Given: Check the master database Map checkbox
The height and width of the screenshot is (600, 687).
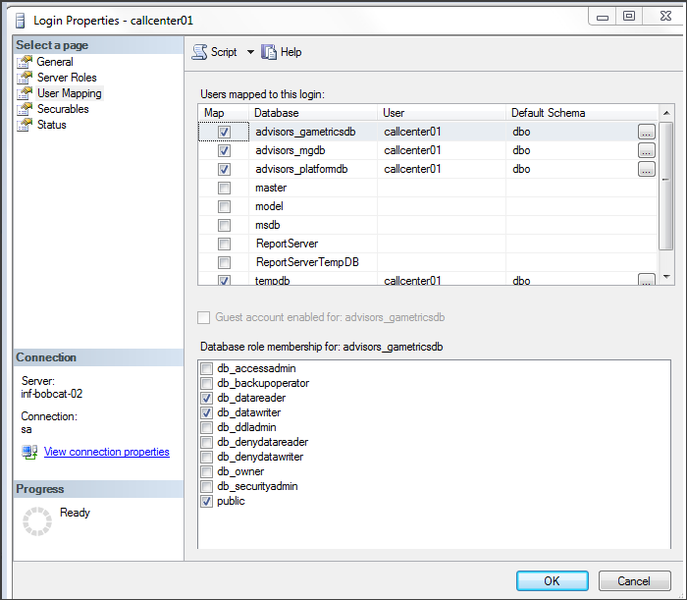Looking at the screenshot, I should pyautogui.click(x=224, y=188).
